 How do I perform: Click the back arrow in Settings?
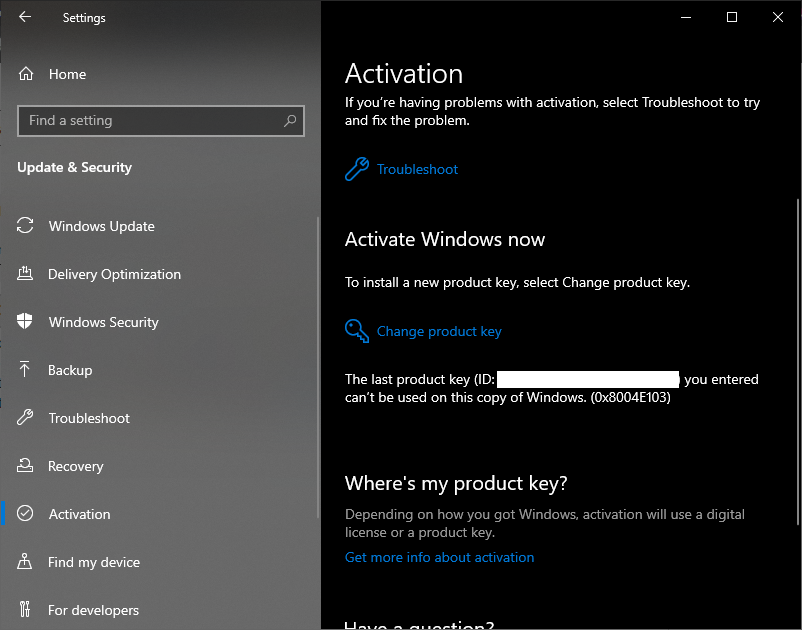25,17
